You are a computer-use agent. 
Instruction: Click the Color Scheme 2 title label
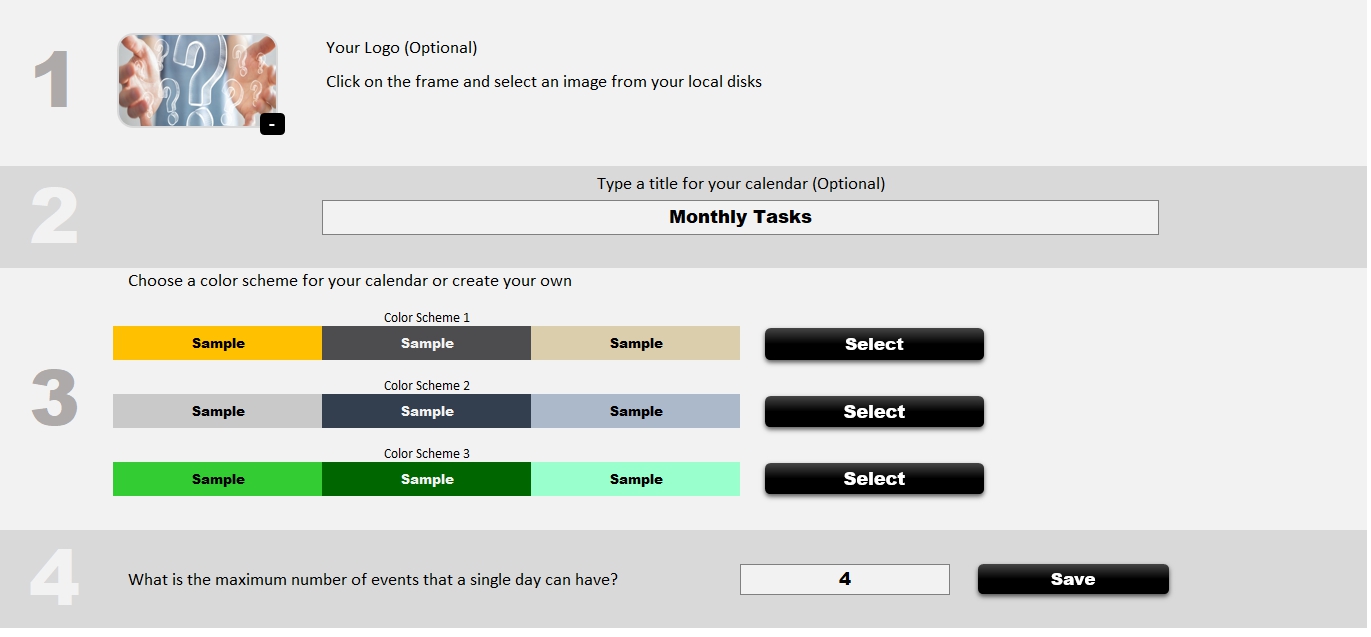click(x=426, y=385)
